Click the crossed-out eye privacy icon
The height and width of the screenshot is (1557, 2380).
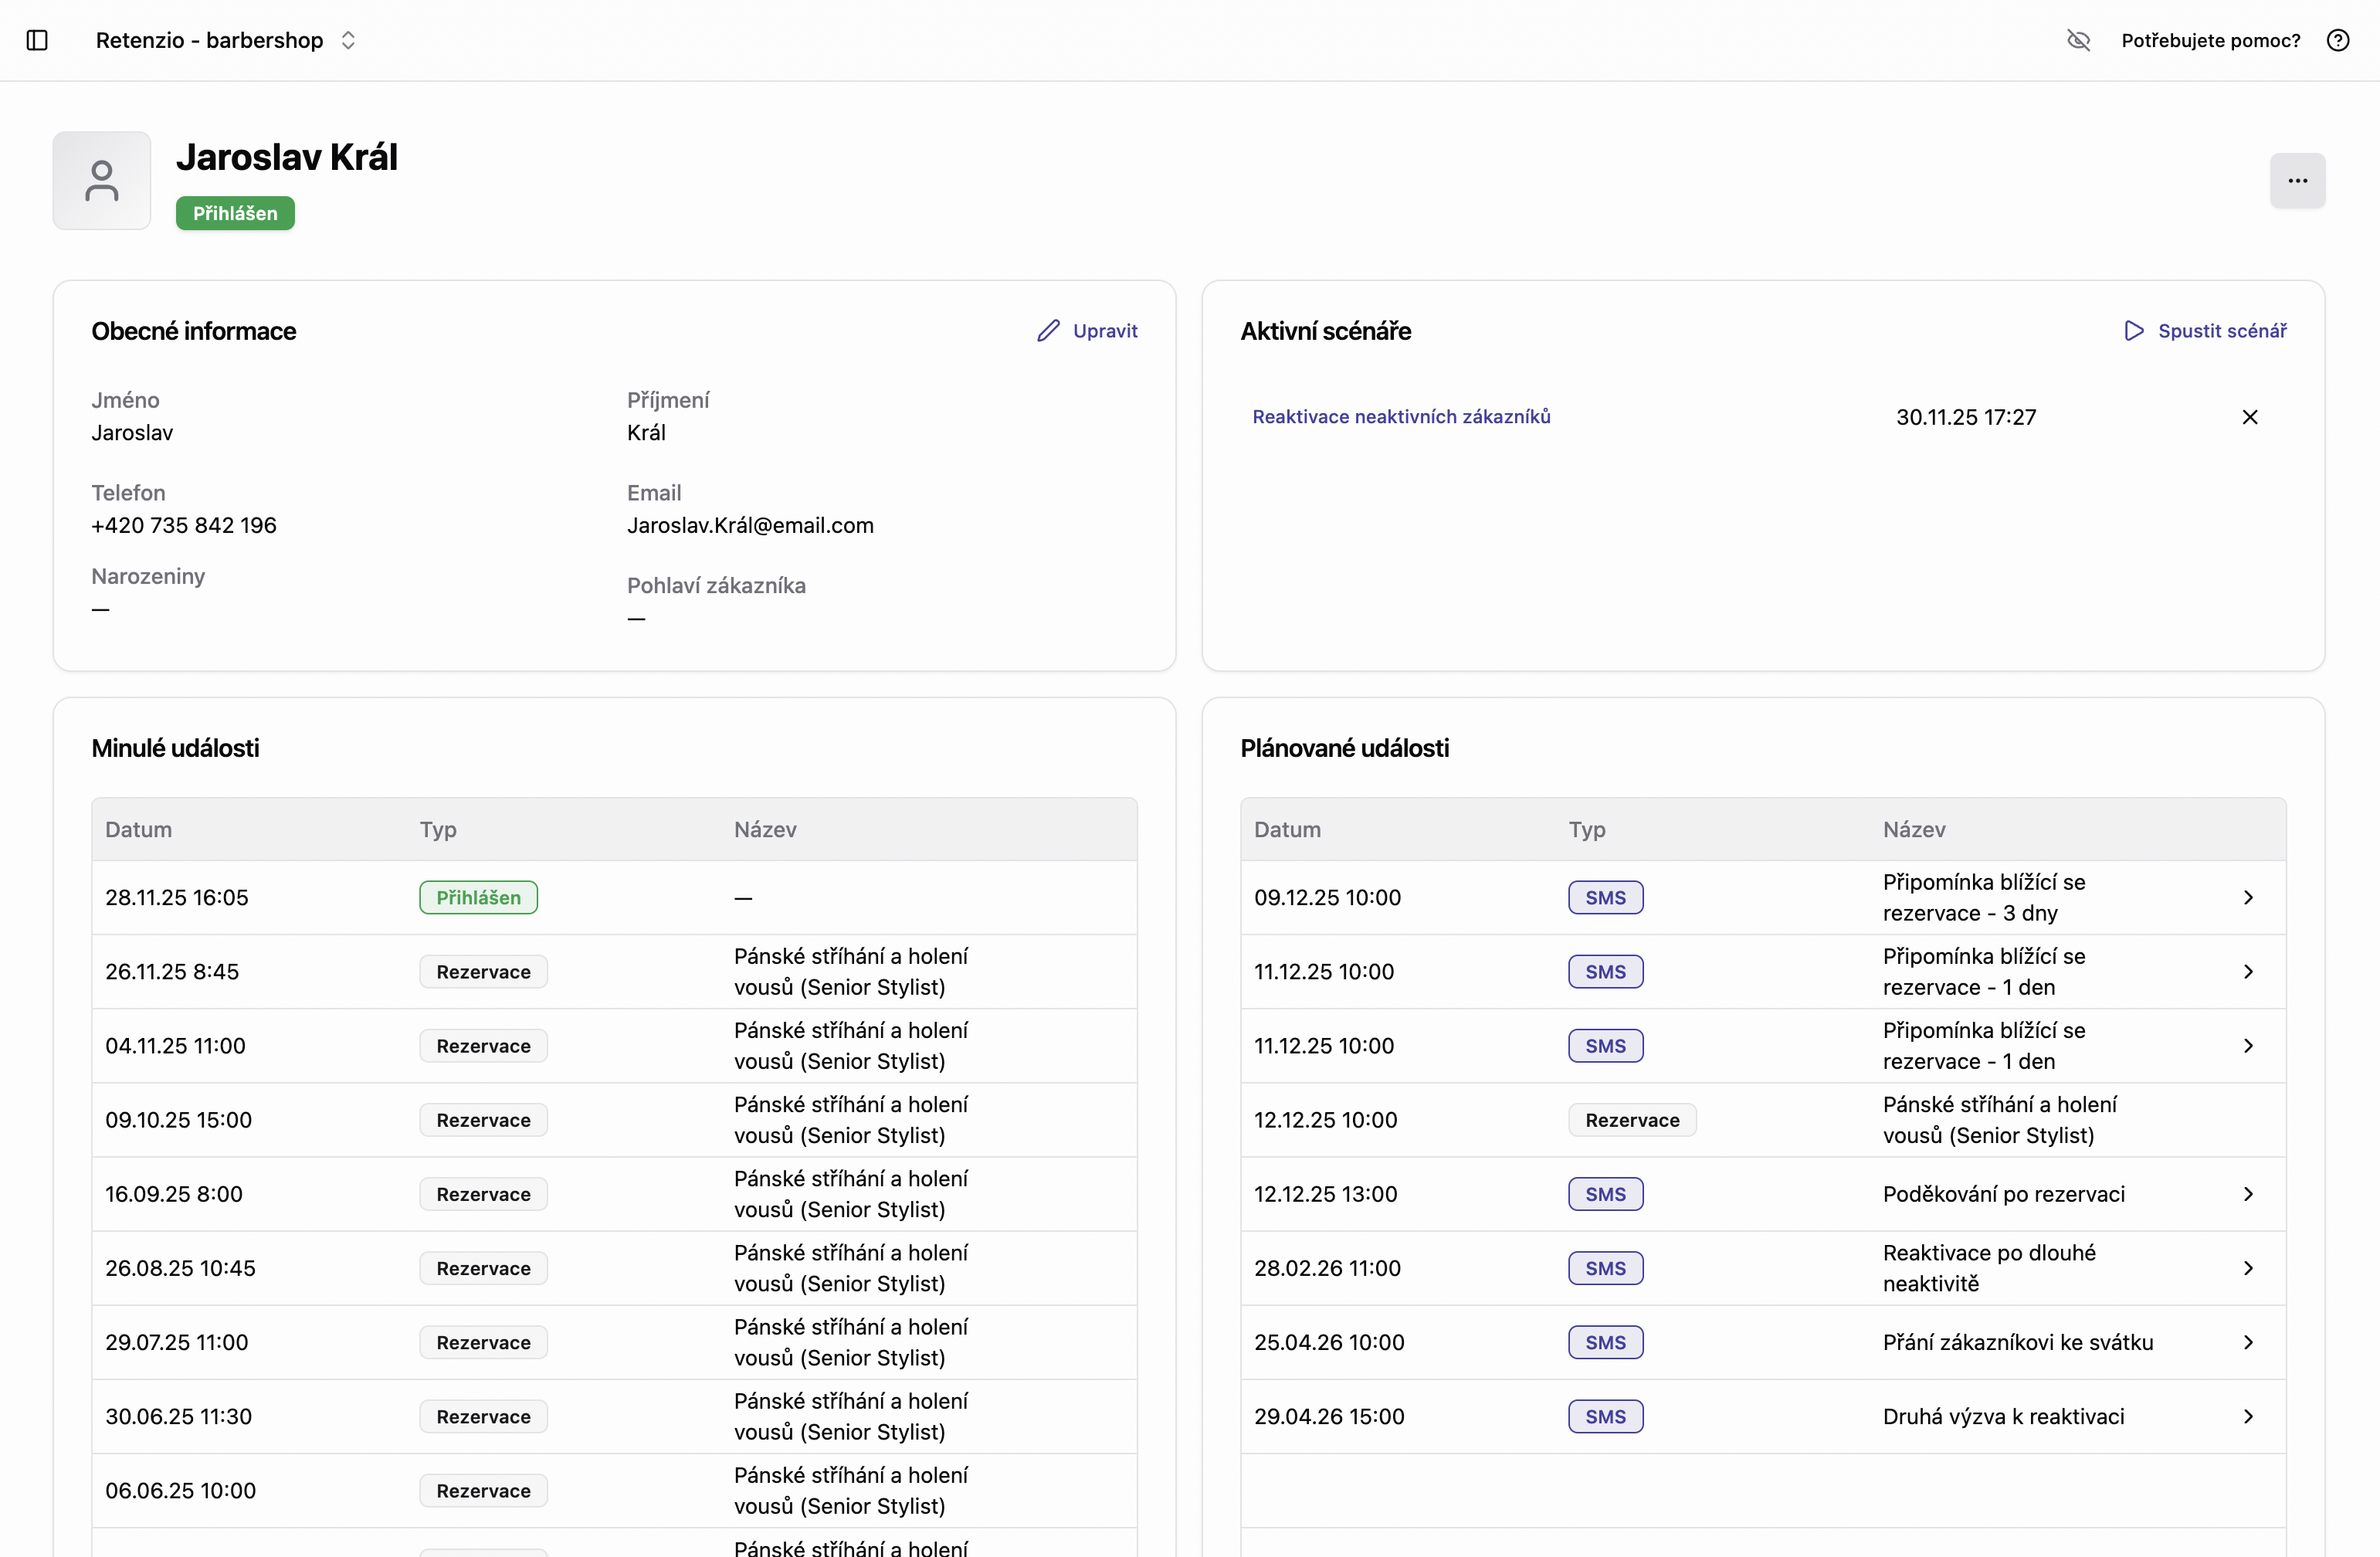tap(2078, 40)
